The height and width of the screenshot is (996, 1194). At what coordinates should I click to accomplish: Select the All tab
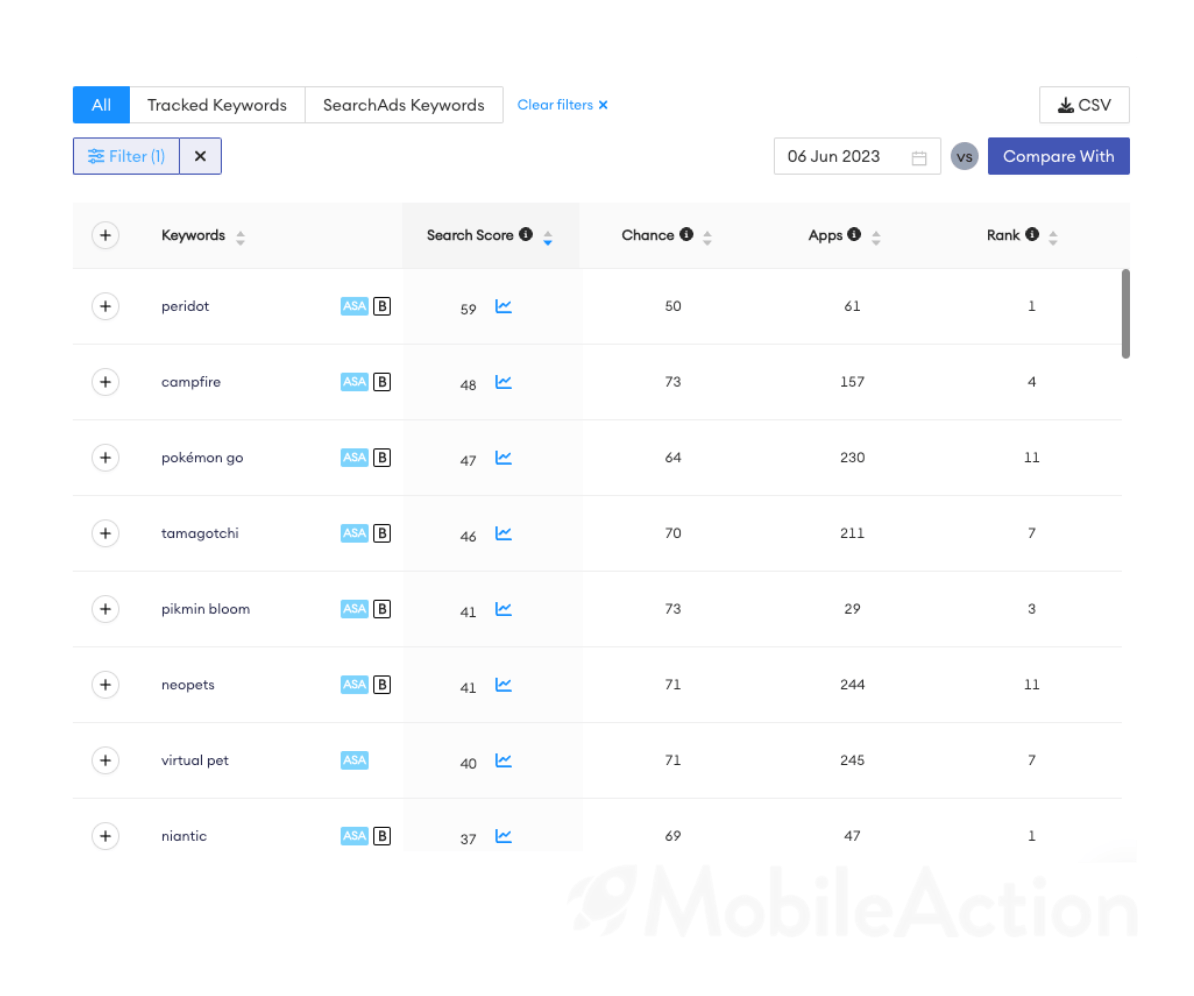click(x=101, y=105)
